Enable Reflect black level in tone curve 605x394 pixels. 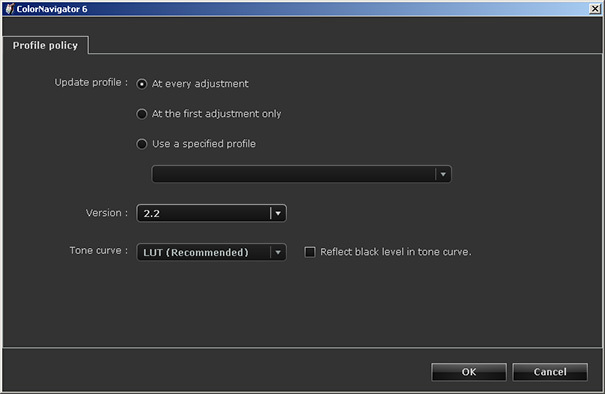(310, 252)
